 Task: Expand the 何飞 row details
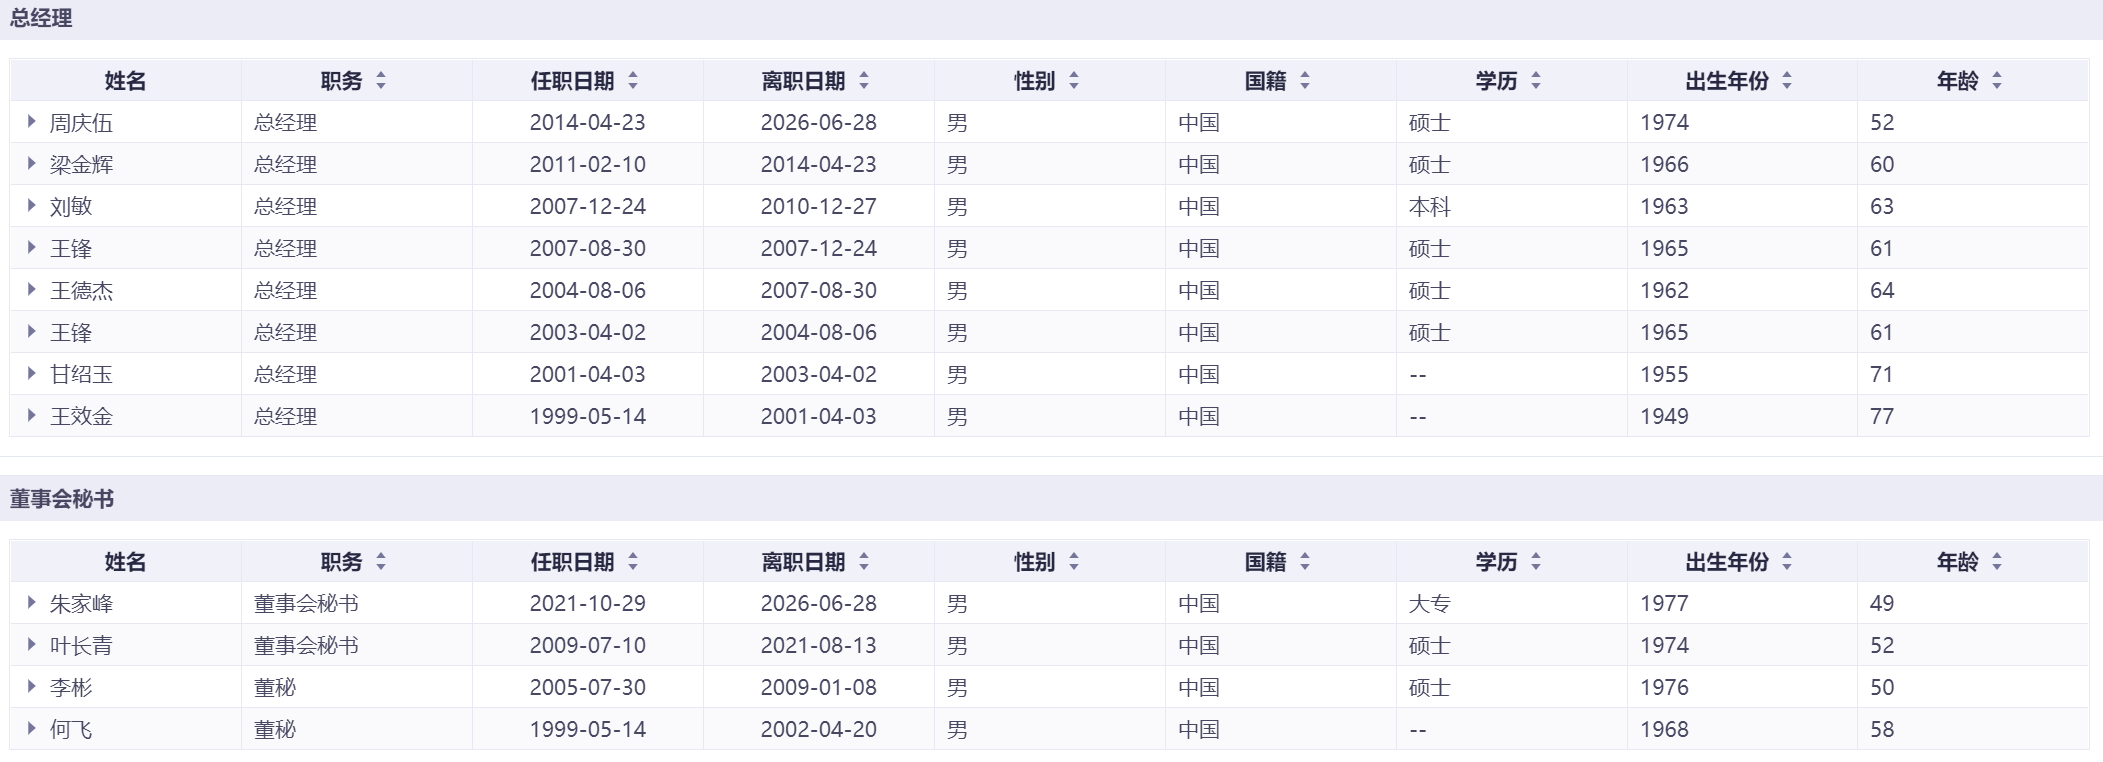[32, 729]
